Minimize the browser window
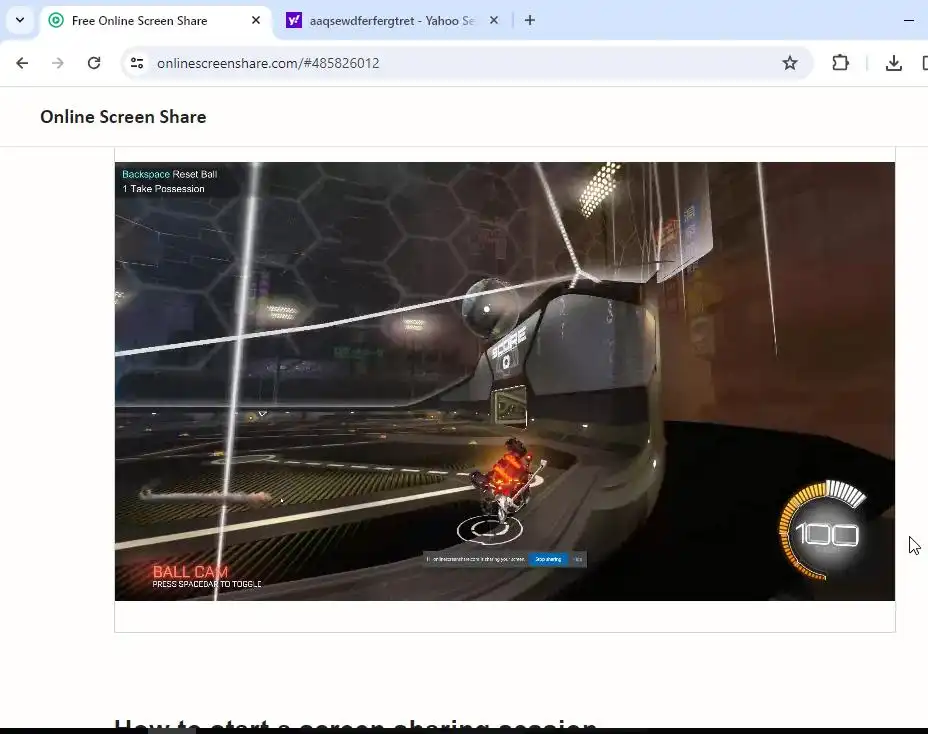Viewport: 928px width, 734px height. coord(909,20)
